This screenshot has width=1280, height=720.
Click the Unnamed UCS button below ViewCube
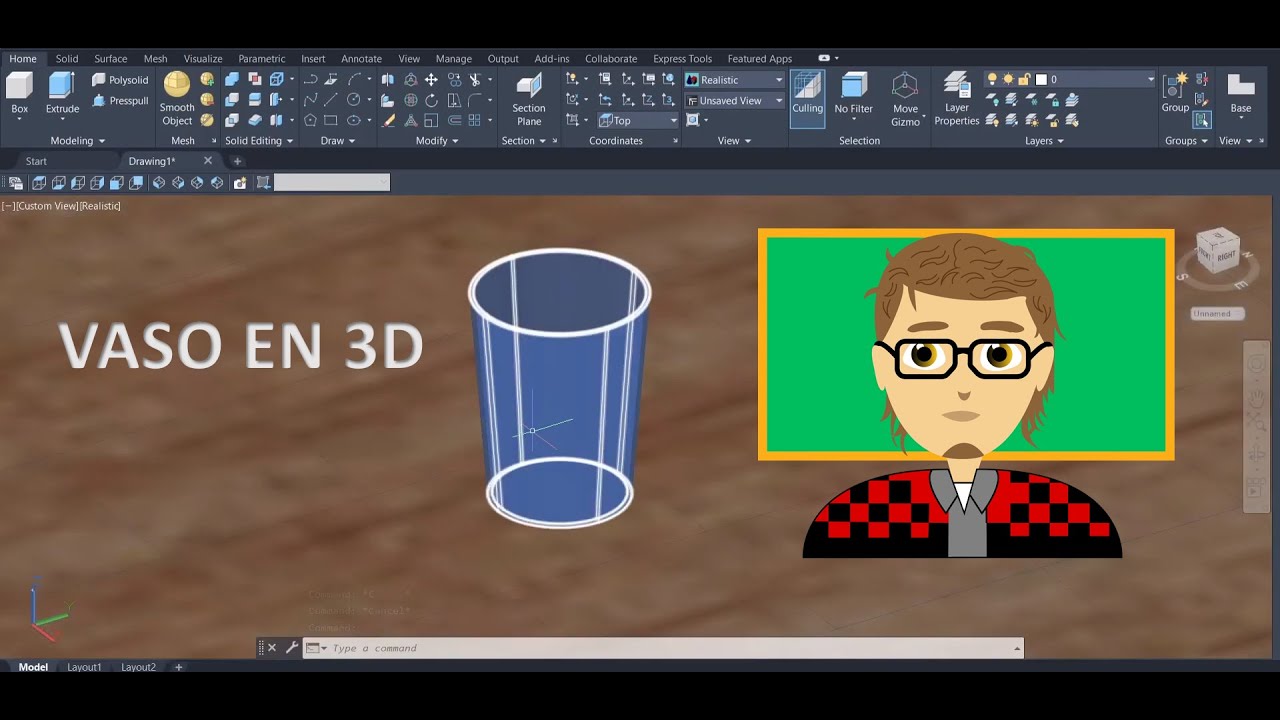(1217, 313)
